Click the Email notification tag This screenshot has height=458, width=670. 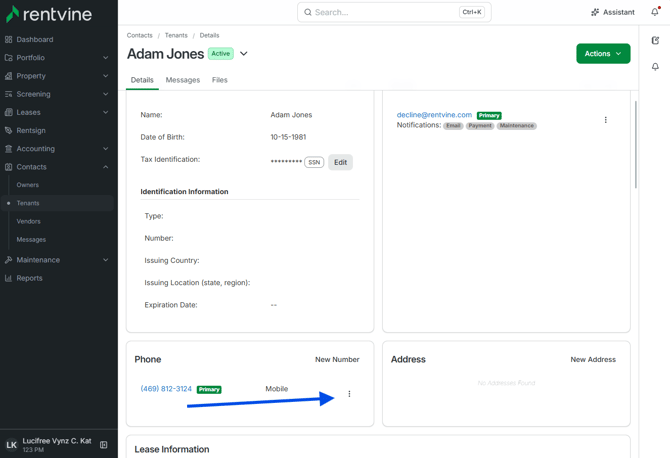click(x=453, y=126)
